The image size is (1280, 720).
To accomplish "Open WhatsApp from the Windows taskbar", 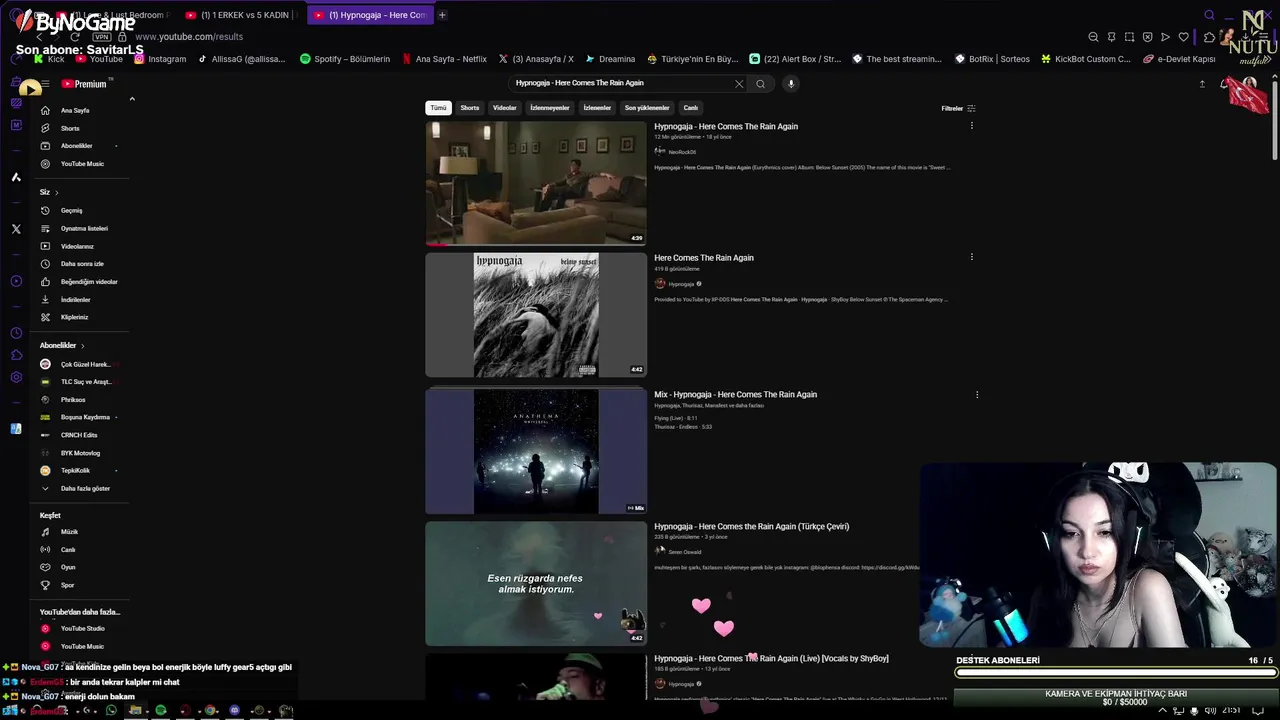I will point(111,711).
